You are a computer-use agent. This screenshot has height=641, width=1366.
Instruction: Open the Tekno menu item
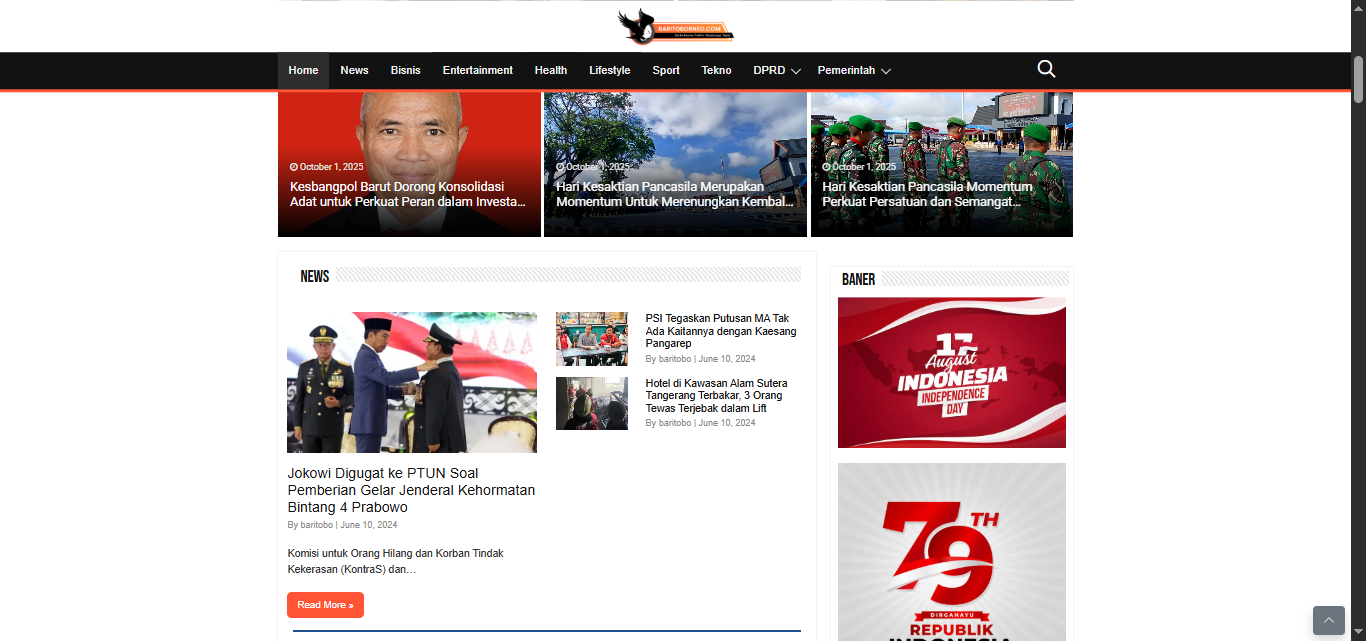point(716,71)
